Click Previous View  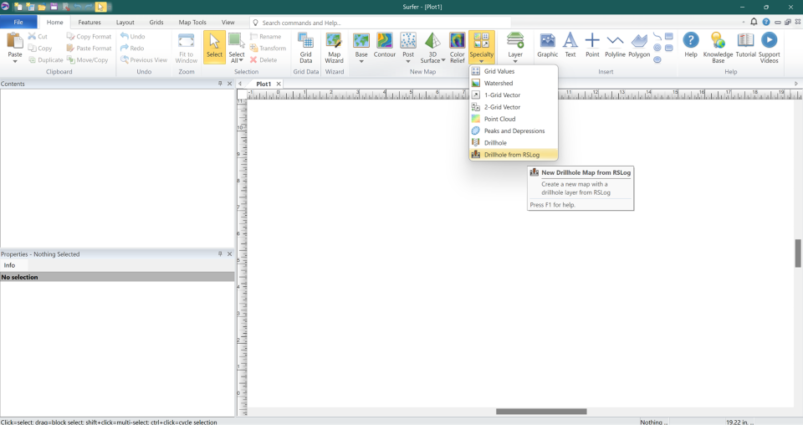(x=144, y=60)
